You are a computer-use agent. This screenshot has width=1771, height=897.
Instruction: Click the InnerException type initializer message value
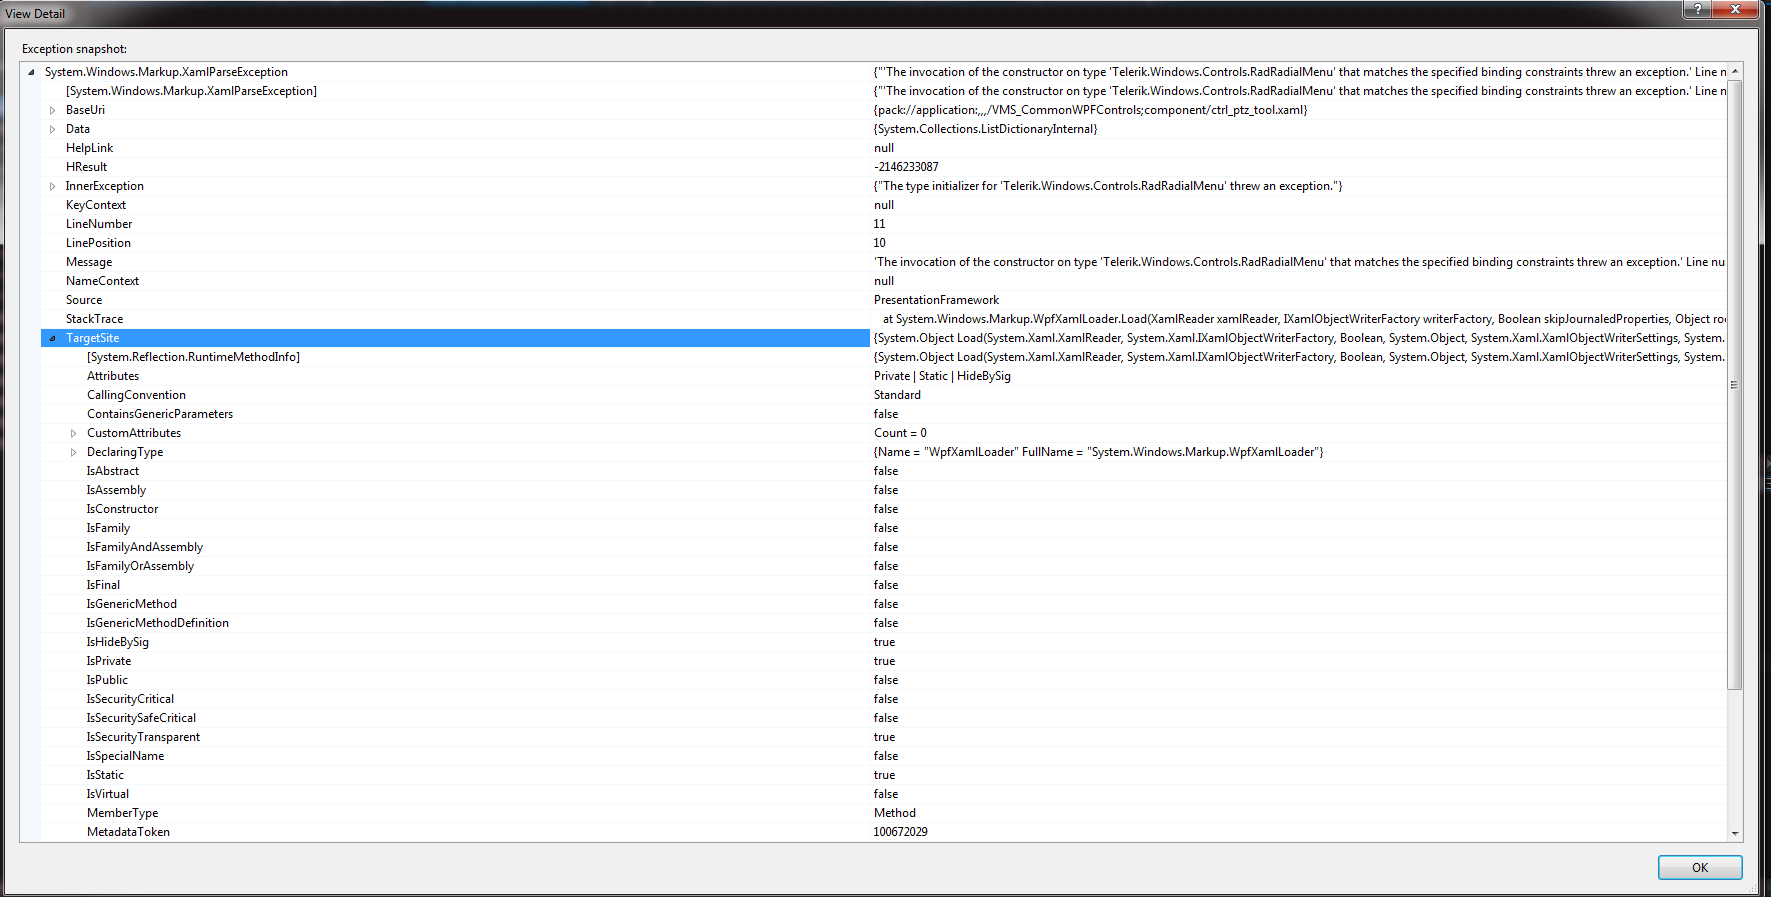(1108, 186)
